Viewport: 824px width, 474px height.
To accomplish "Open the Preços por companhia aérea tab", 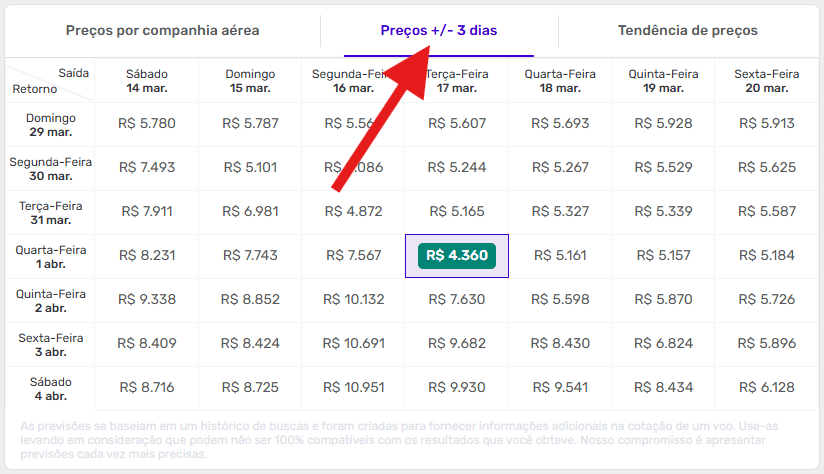I will (x=162, y=31).
